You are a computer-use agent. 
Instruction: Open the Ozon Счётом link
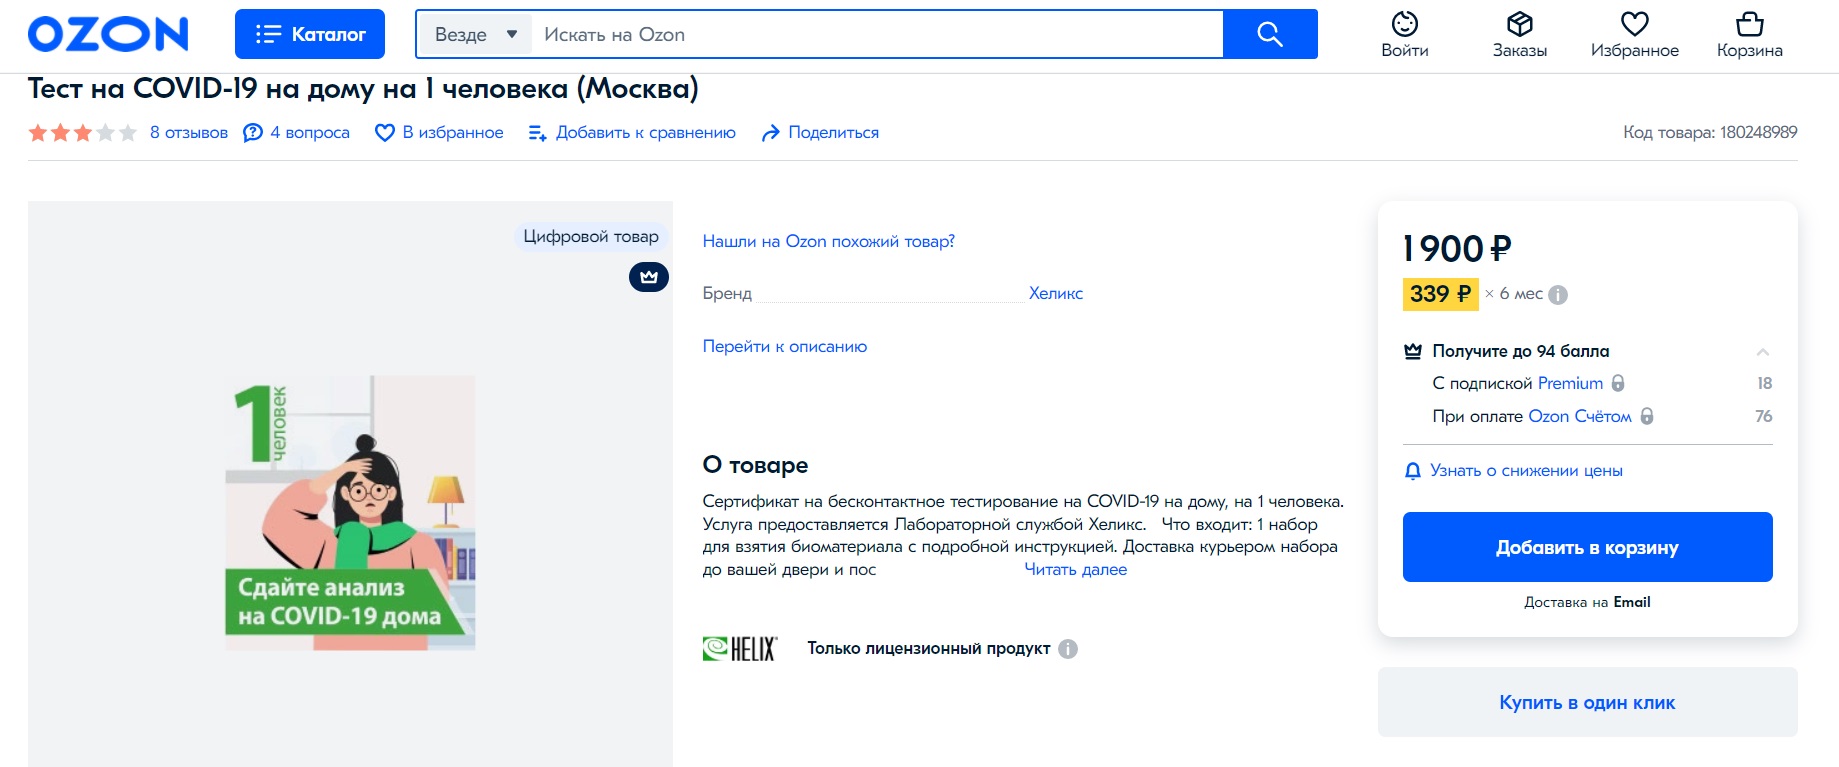tap(1580, 416)
